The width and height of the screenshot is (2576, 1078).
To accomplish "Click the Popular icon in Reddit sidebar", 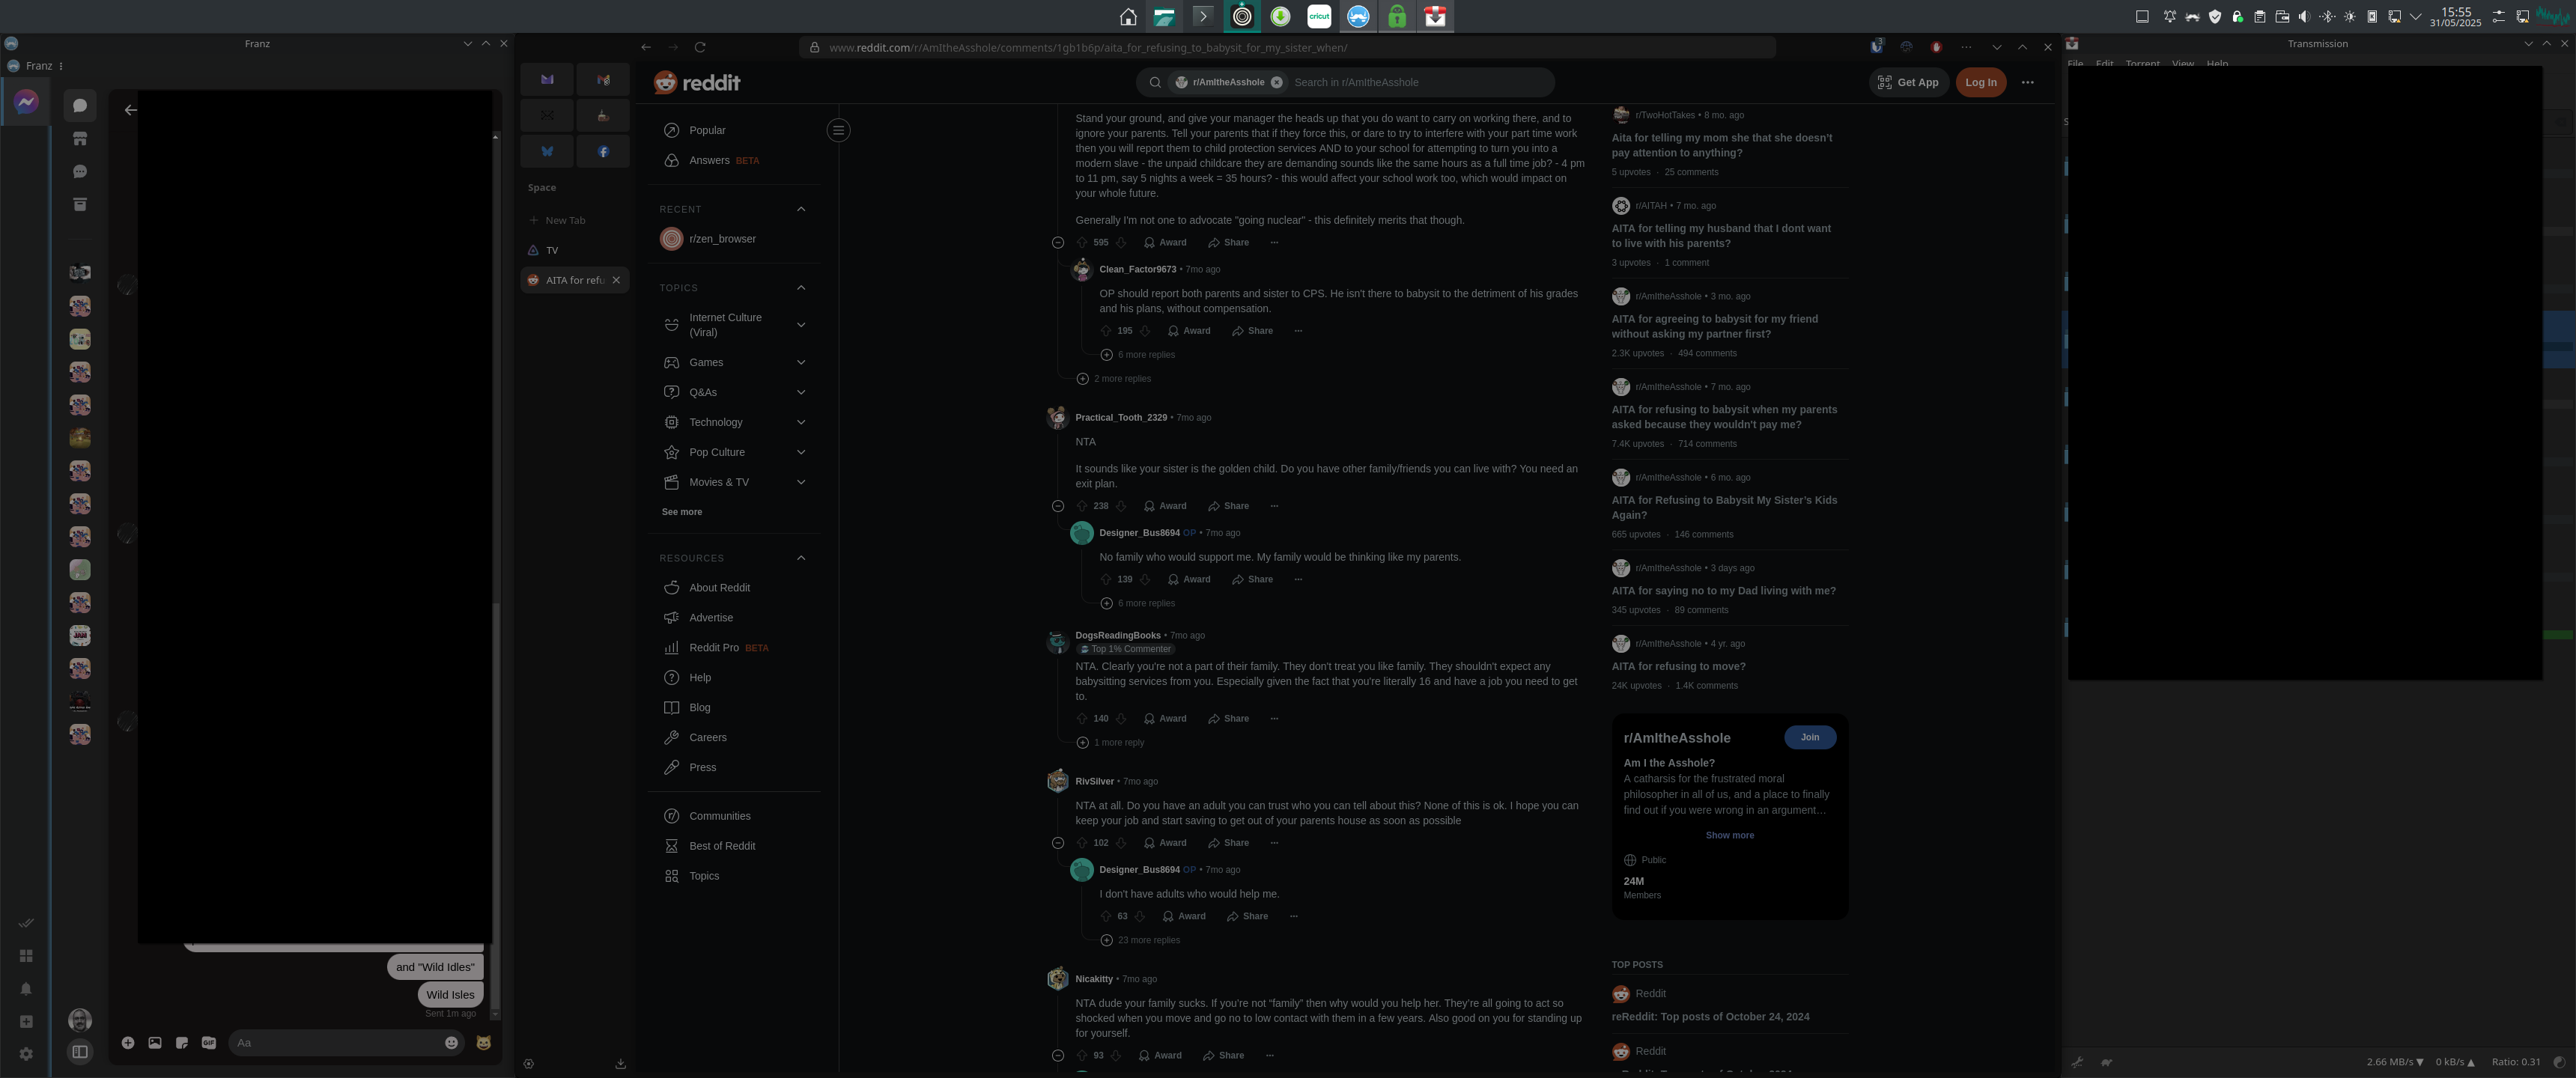I will [x=671, y=130].
